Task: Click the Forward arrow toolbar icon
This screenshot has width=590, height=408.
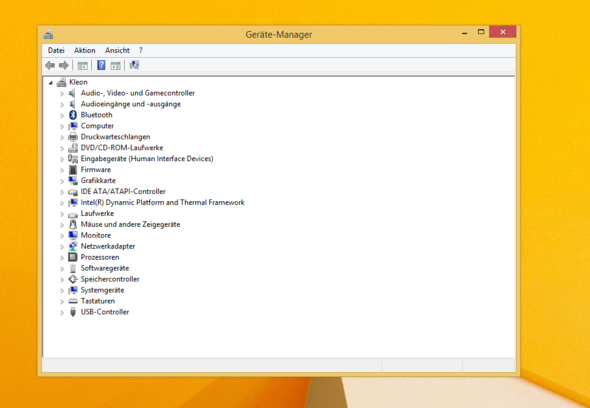Action: coord(64,65)
